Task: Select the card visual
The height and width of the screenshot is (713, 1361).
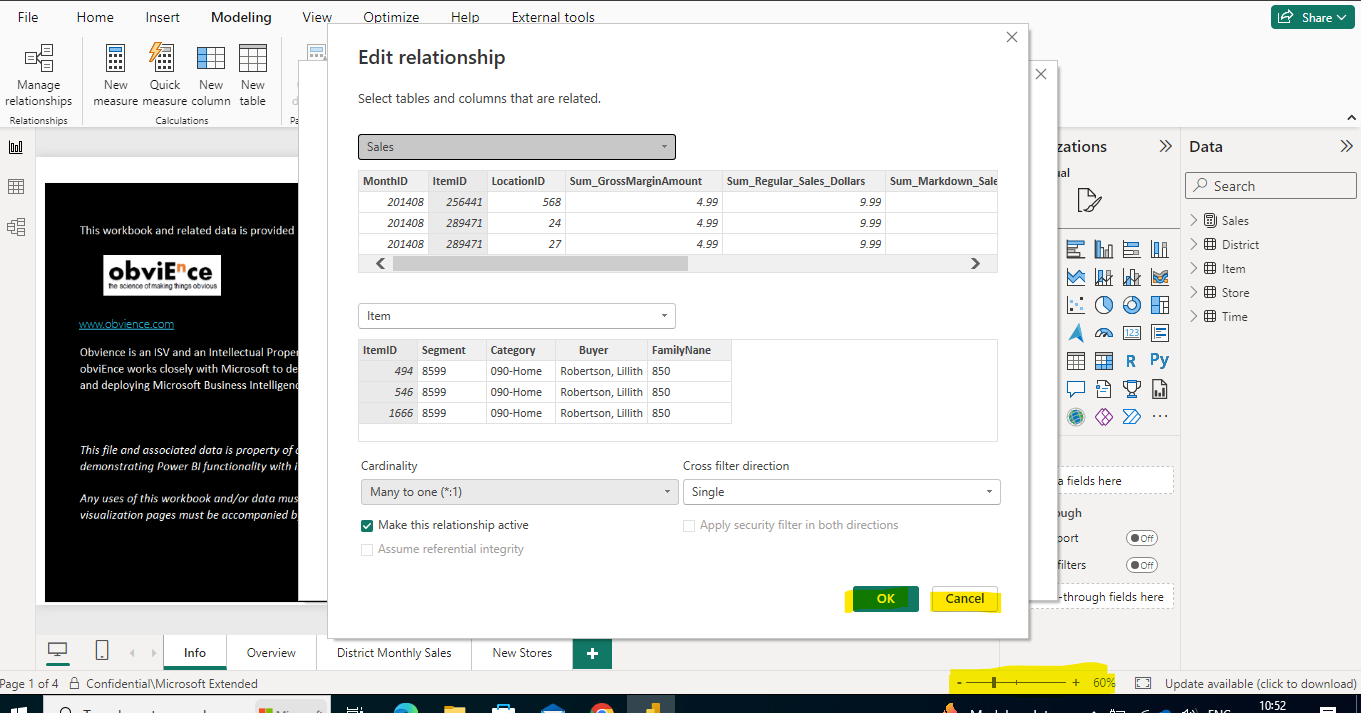Action: click(x=1132, y=333)
